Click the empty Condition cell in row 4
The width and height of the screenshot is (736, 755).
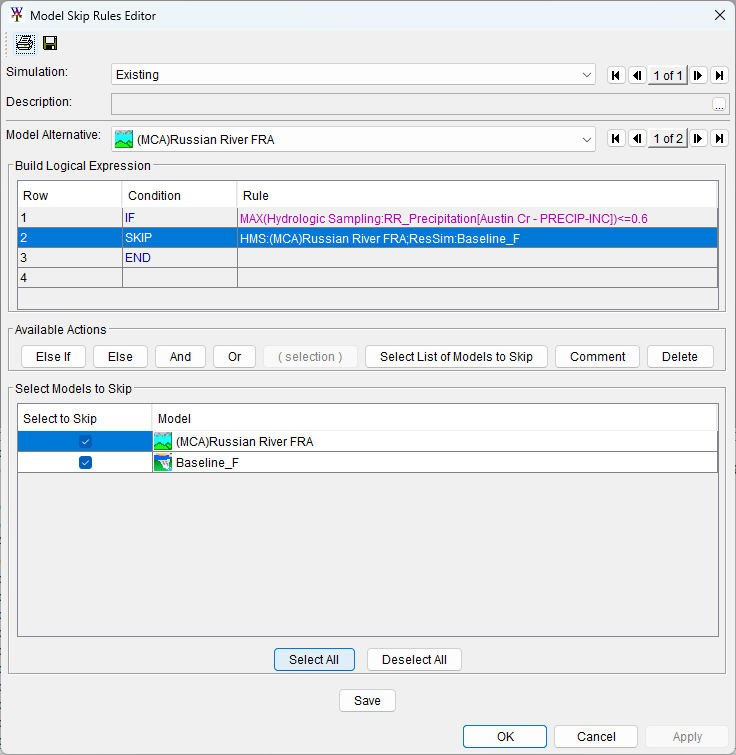[x=180, y=278]
